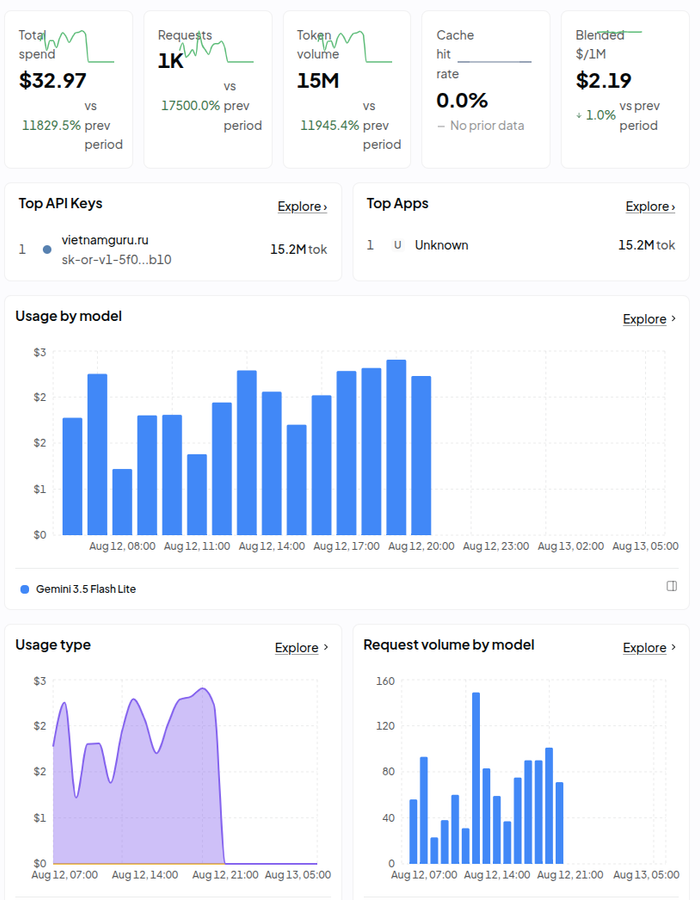
Task: Click the U avatar icon beside Unknown app
Action: coord(397,245)
